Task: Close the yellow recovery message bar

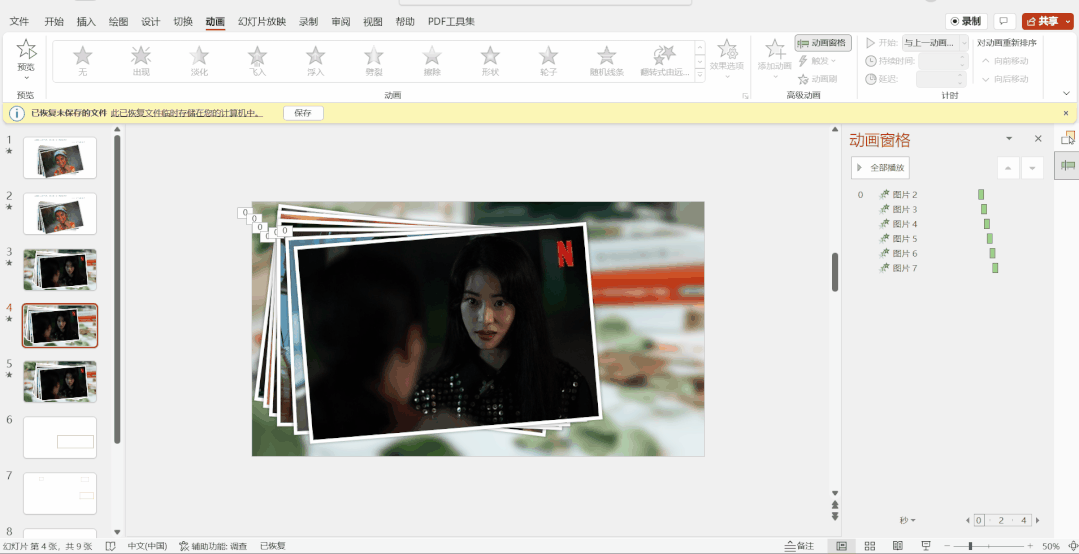Action: (x=1066, y=113)
